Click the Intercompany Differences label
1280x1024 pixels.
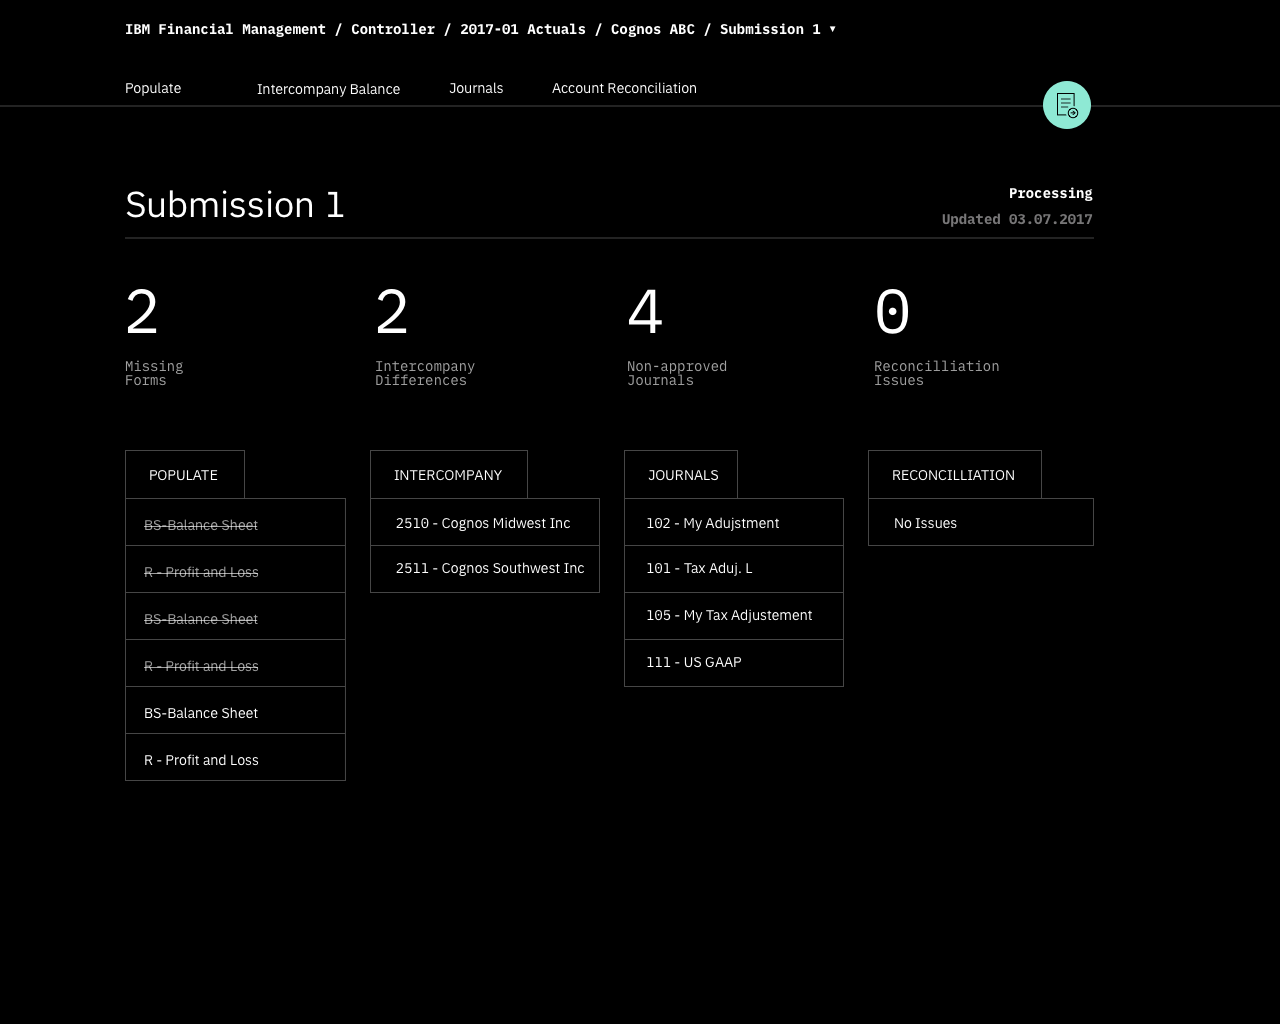coord(425,373)
